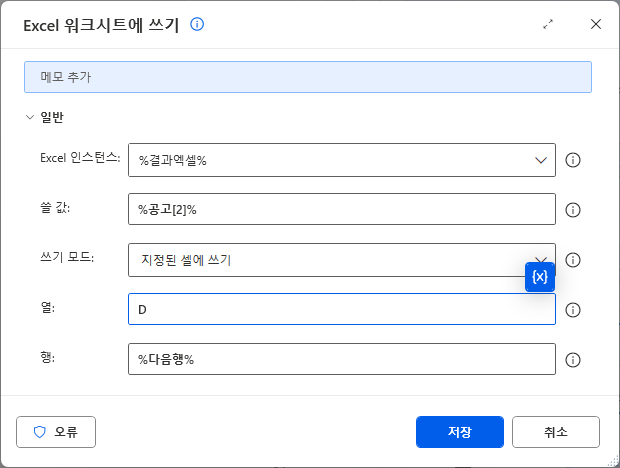Click the 일반 section label
This screenshot has height=468, width=620.
(x=52, y=117)
